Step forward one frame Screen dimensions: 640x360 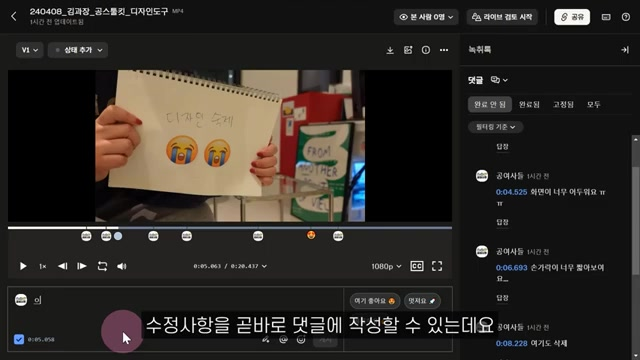tap(82, 266)
